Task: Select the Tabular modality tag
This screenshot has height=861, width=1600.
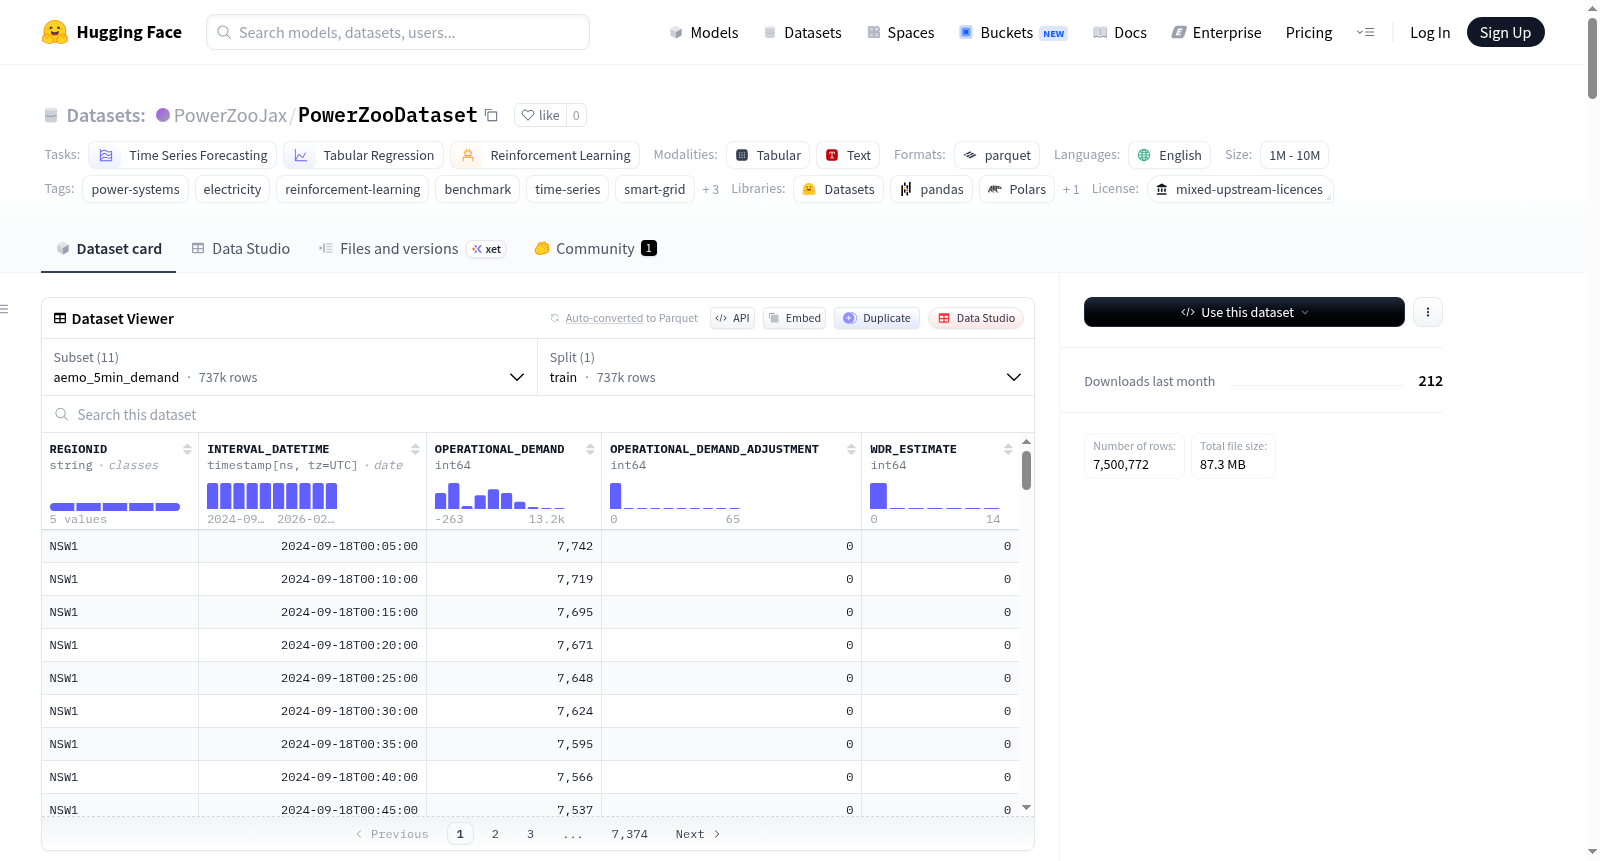Action: click(x=768, y=155)
